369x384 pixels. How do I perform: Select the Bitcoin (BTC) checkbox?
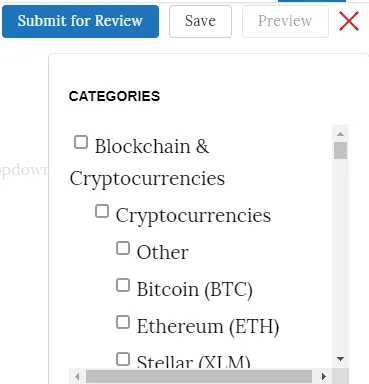(123, 285)
